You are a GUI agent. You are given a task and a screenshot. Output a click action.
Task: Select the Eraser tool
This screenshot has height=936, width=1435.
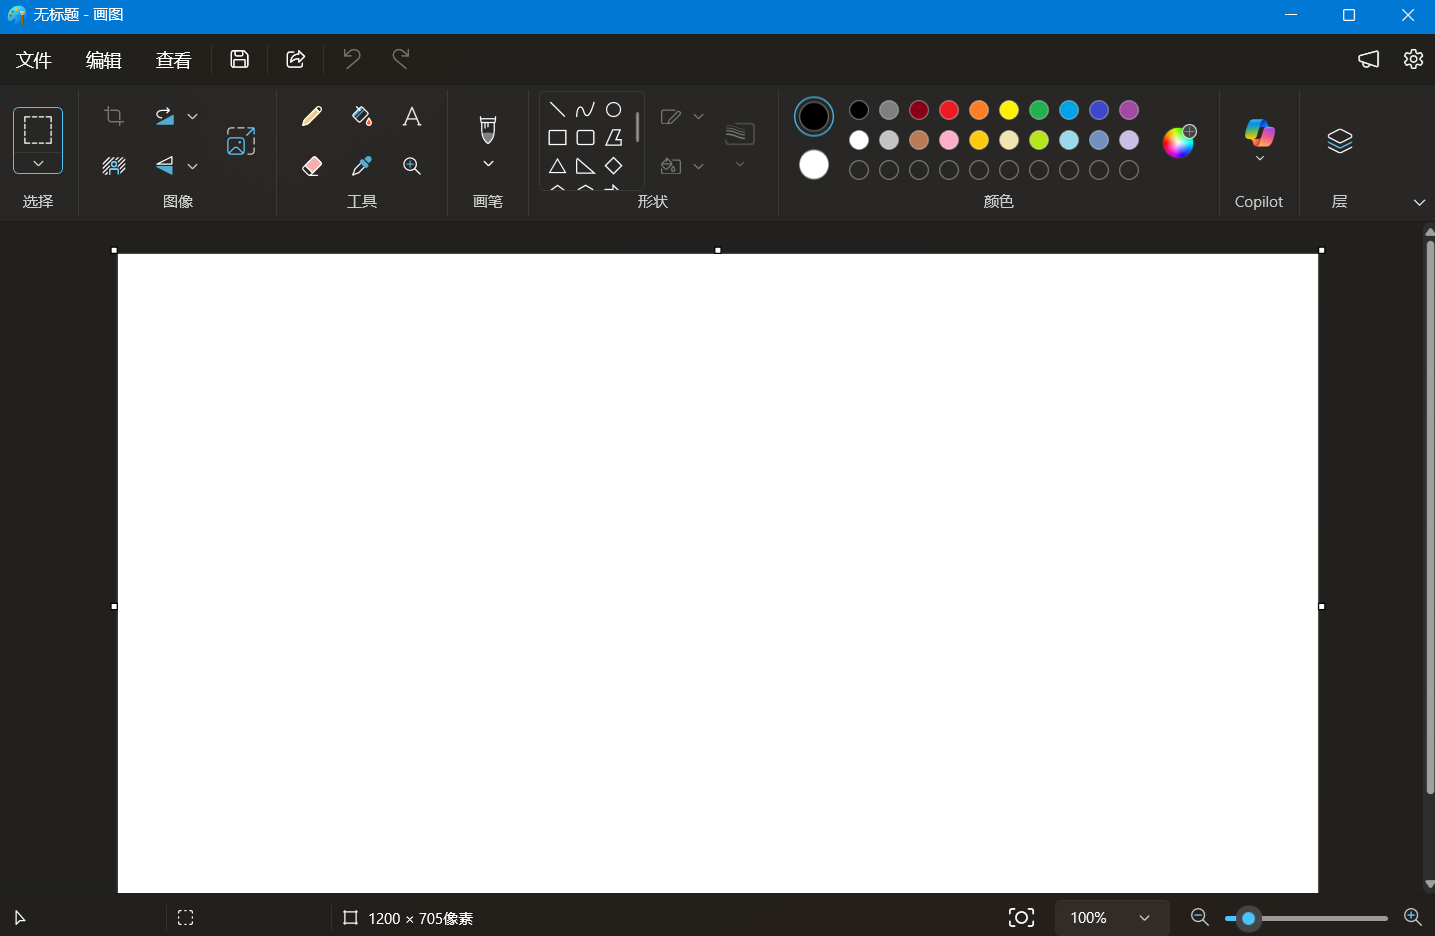pos(312,166)
